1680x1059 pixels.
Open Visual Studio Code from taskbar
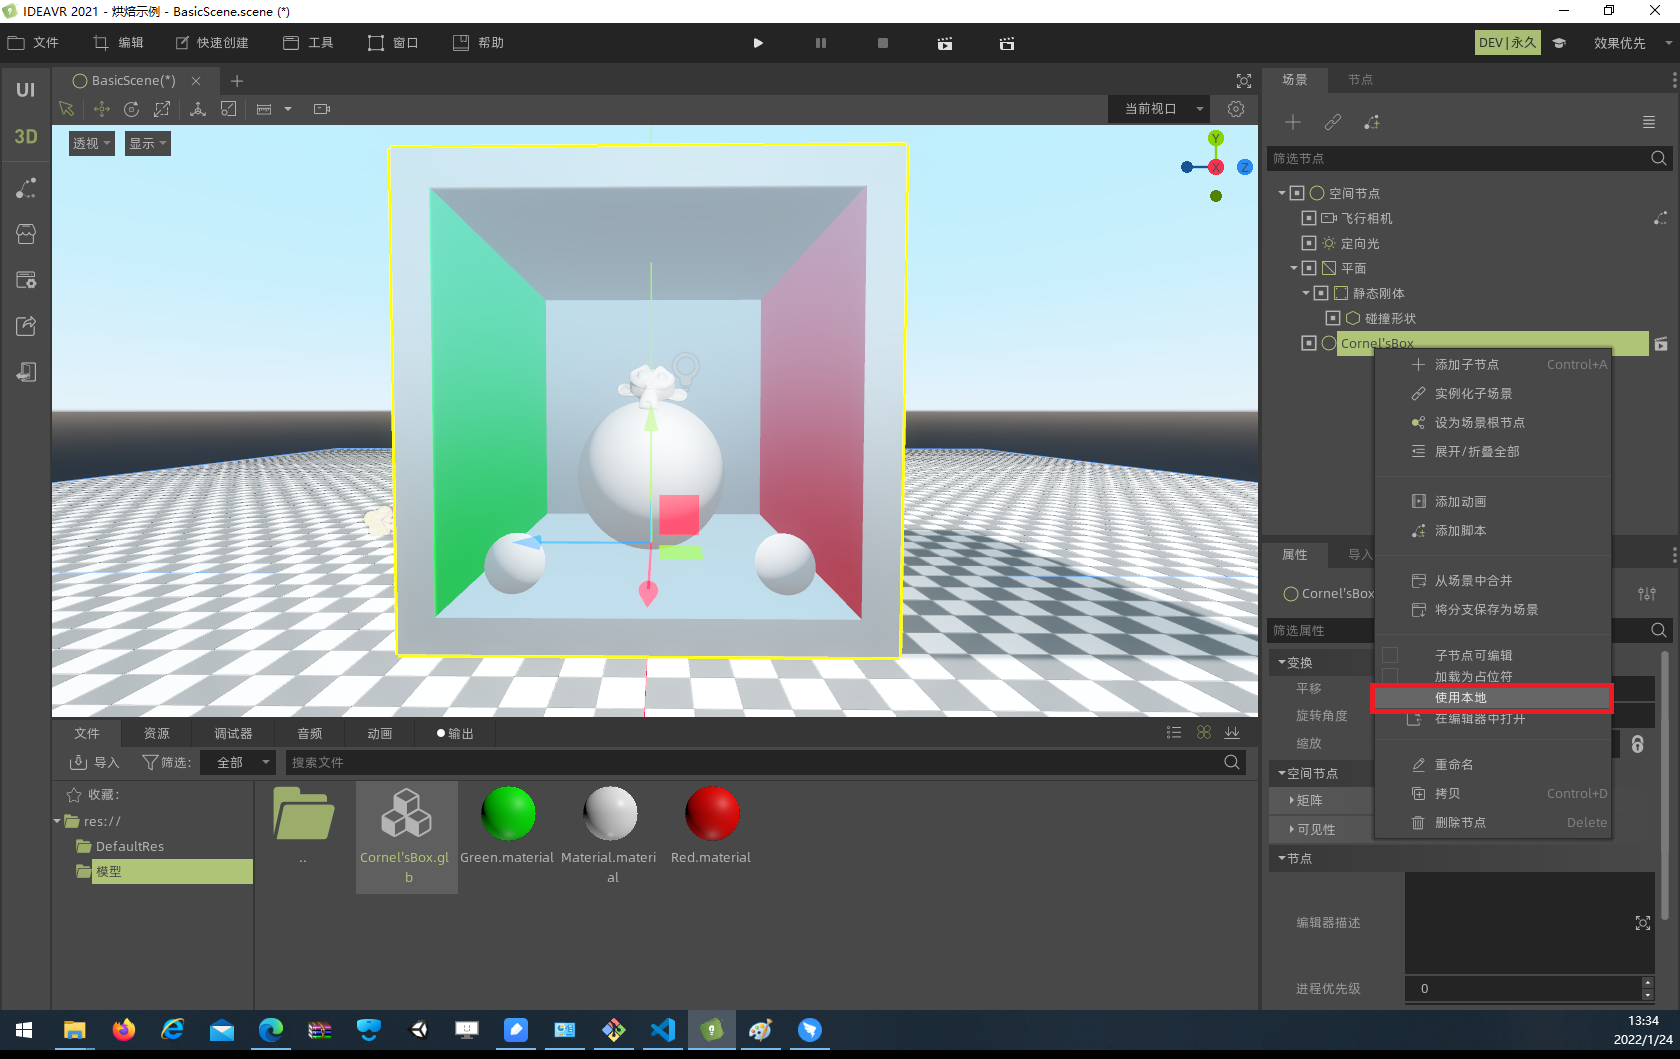point(663,1030)
